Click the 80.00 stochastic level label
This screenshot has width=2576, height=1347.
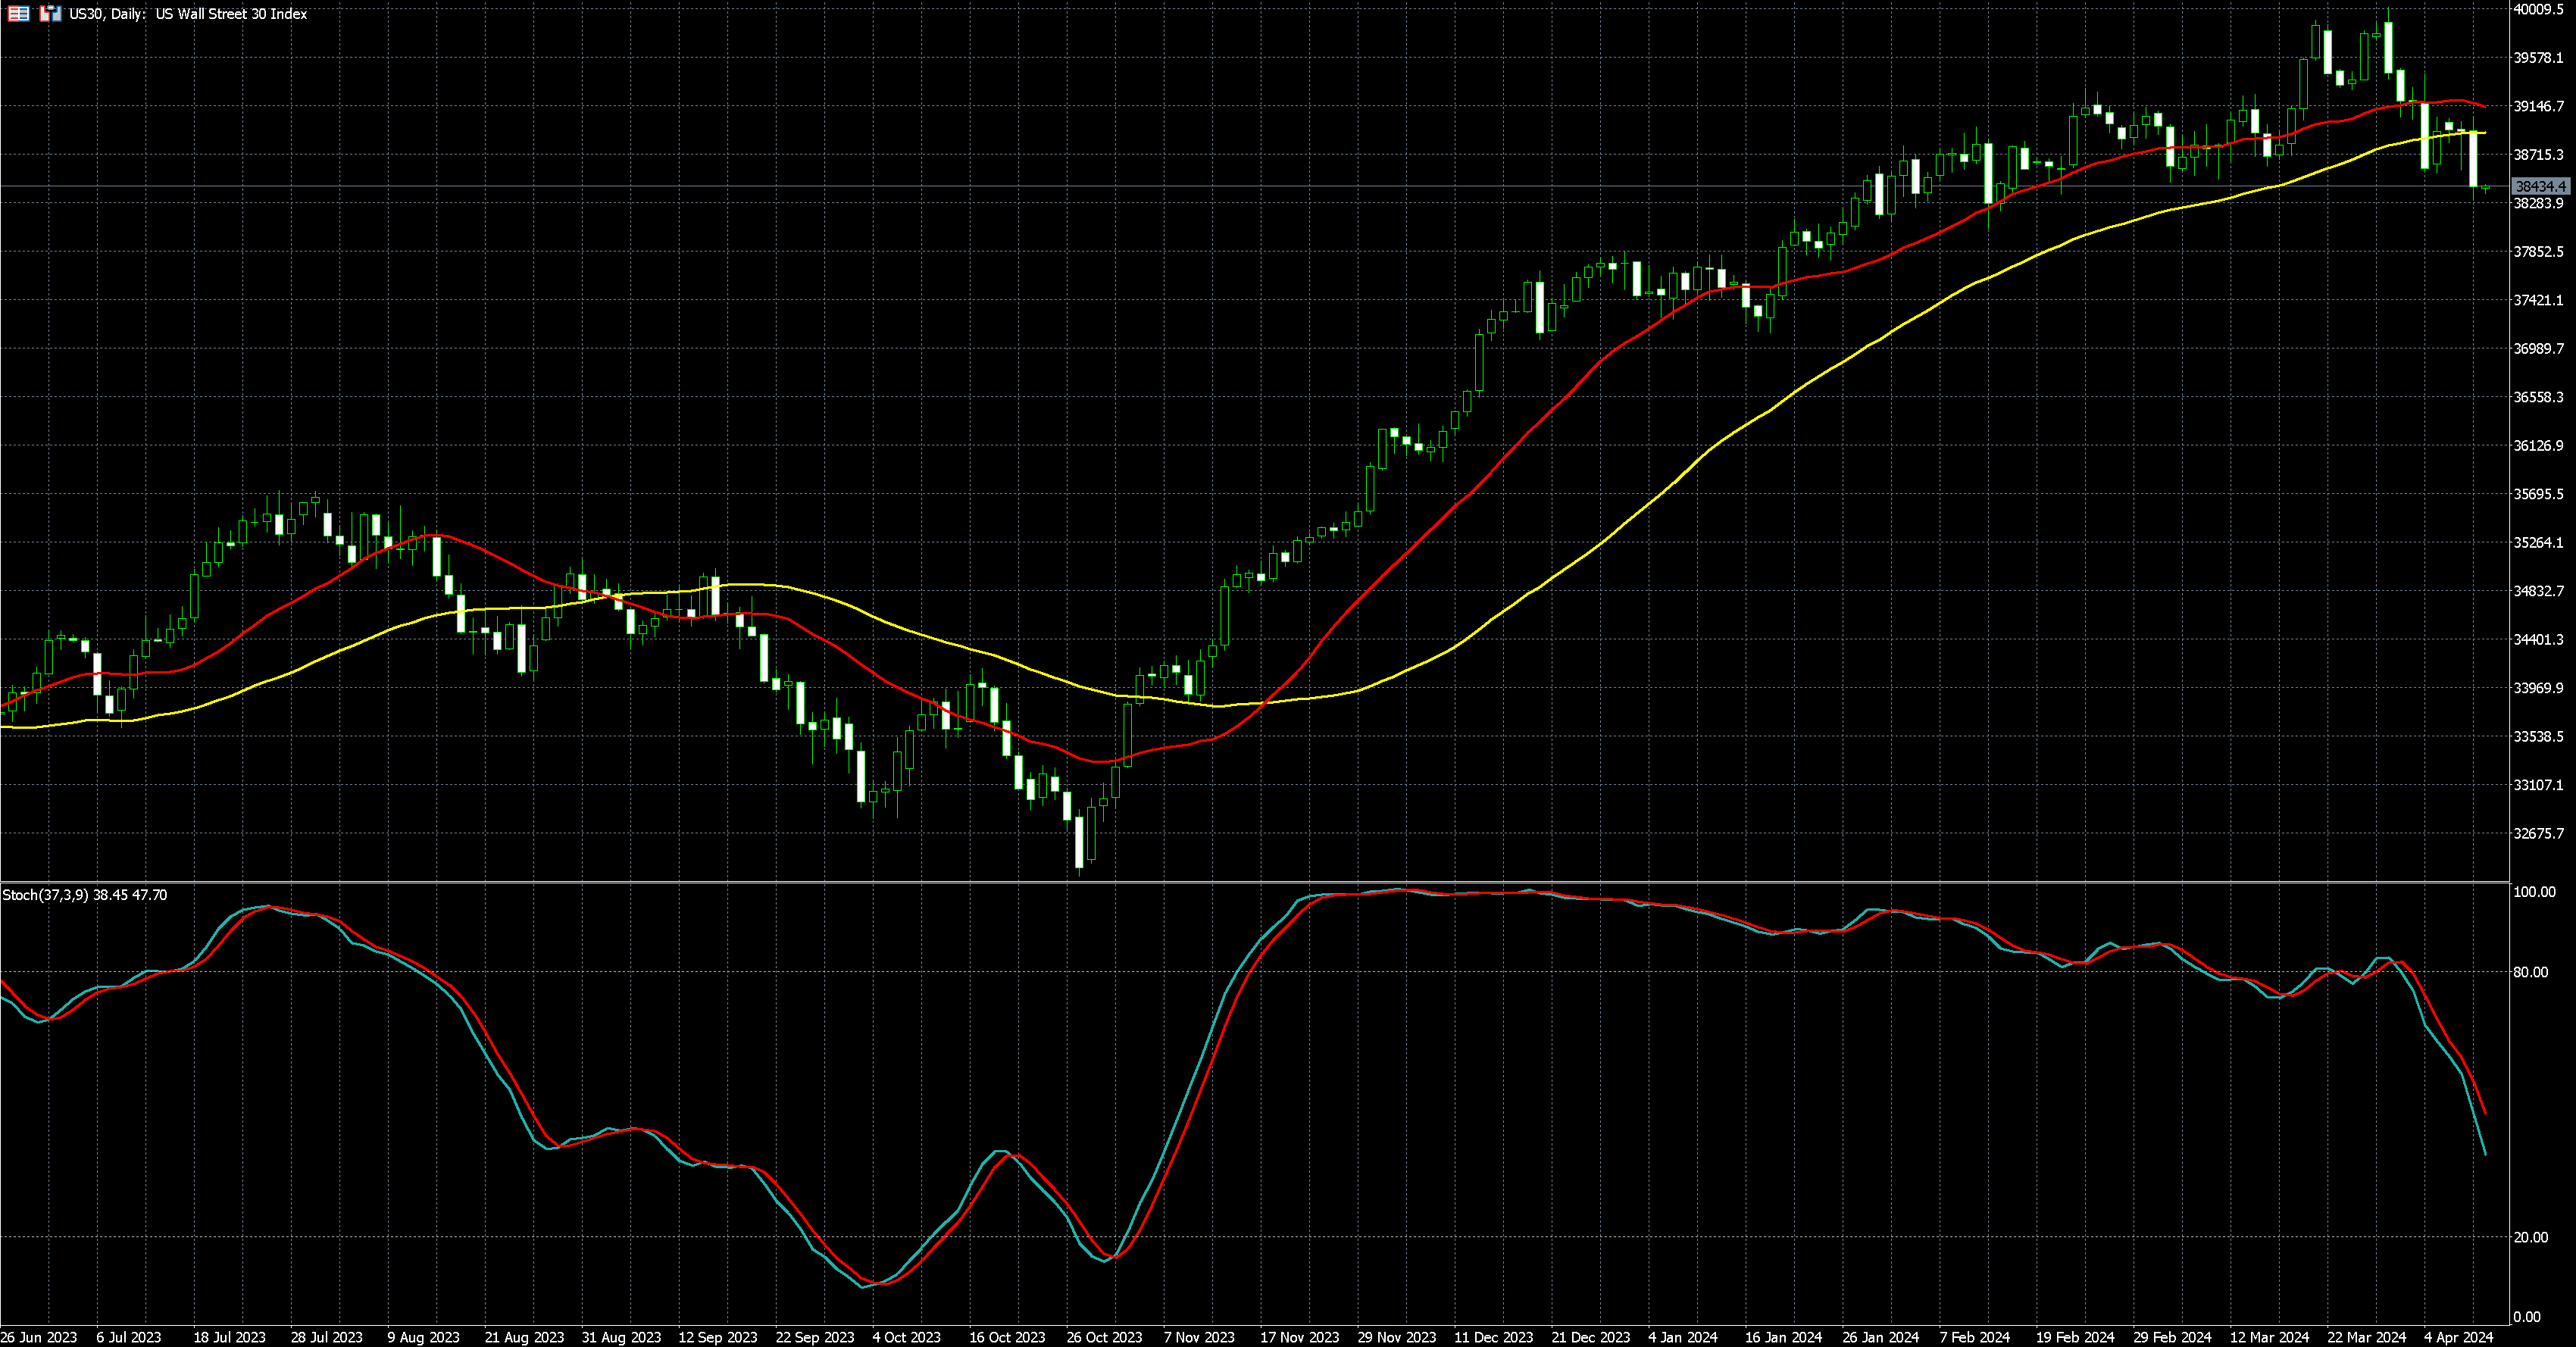coord(2530,972)
